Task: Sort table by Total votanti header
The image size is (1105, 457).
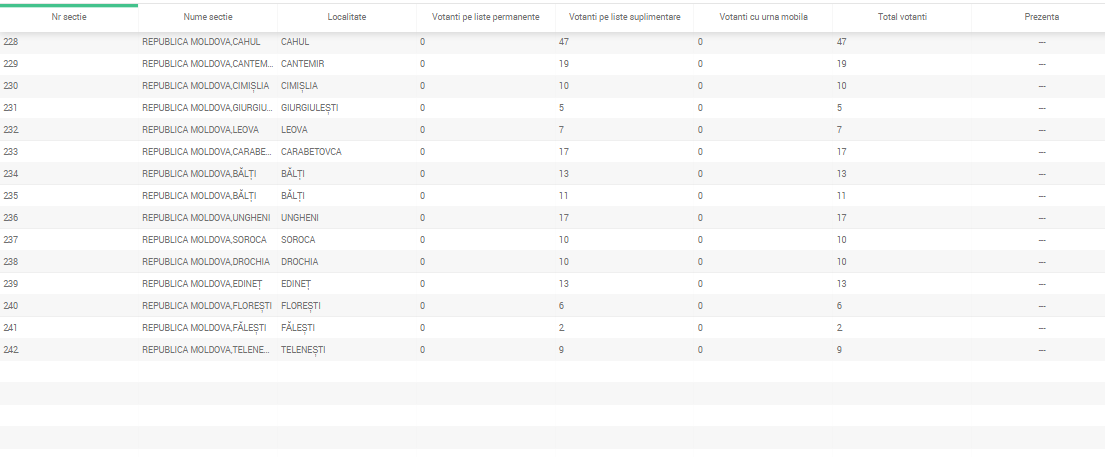Action: tap(902, 17)
